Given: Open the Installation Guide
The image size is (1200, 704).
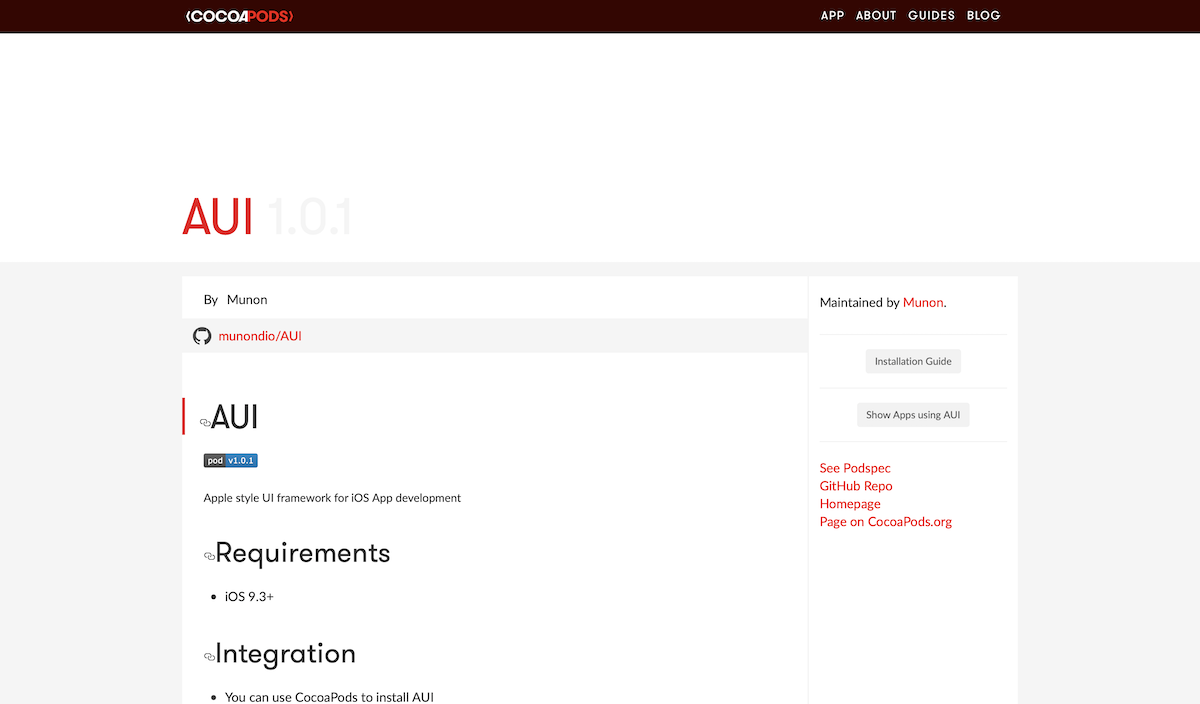Looking at the screenshot, I should pyautogui.click(x=913, y=361).
